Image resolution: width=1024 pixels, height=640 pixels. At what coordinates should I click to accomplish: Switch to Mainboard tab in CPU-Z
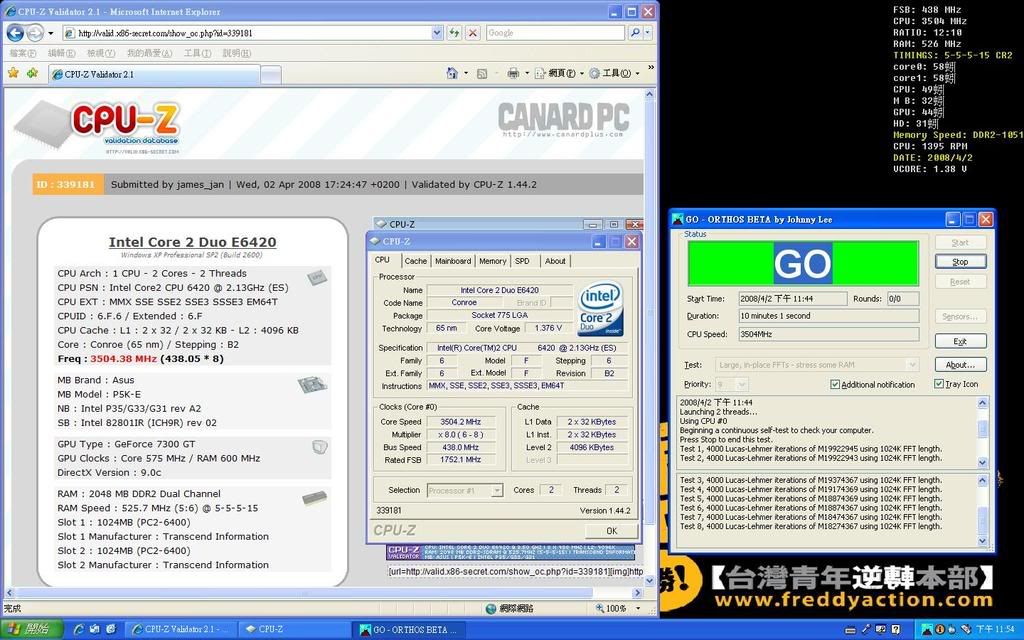click(x=453, y=261)
